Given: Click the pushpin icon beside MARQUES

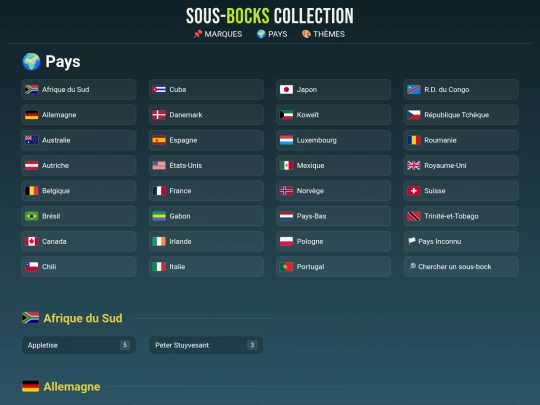Looking at the screenshot, I should 197,34.
